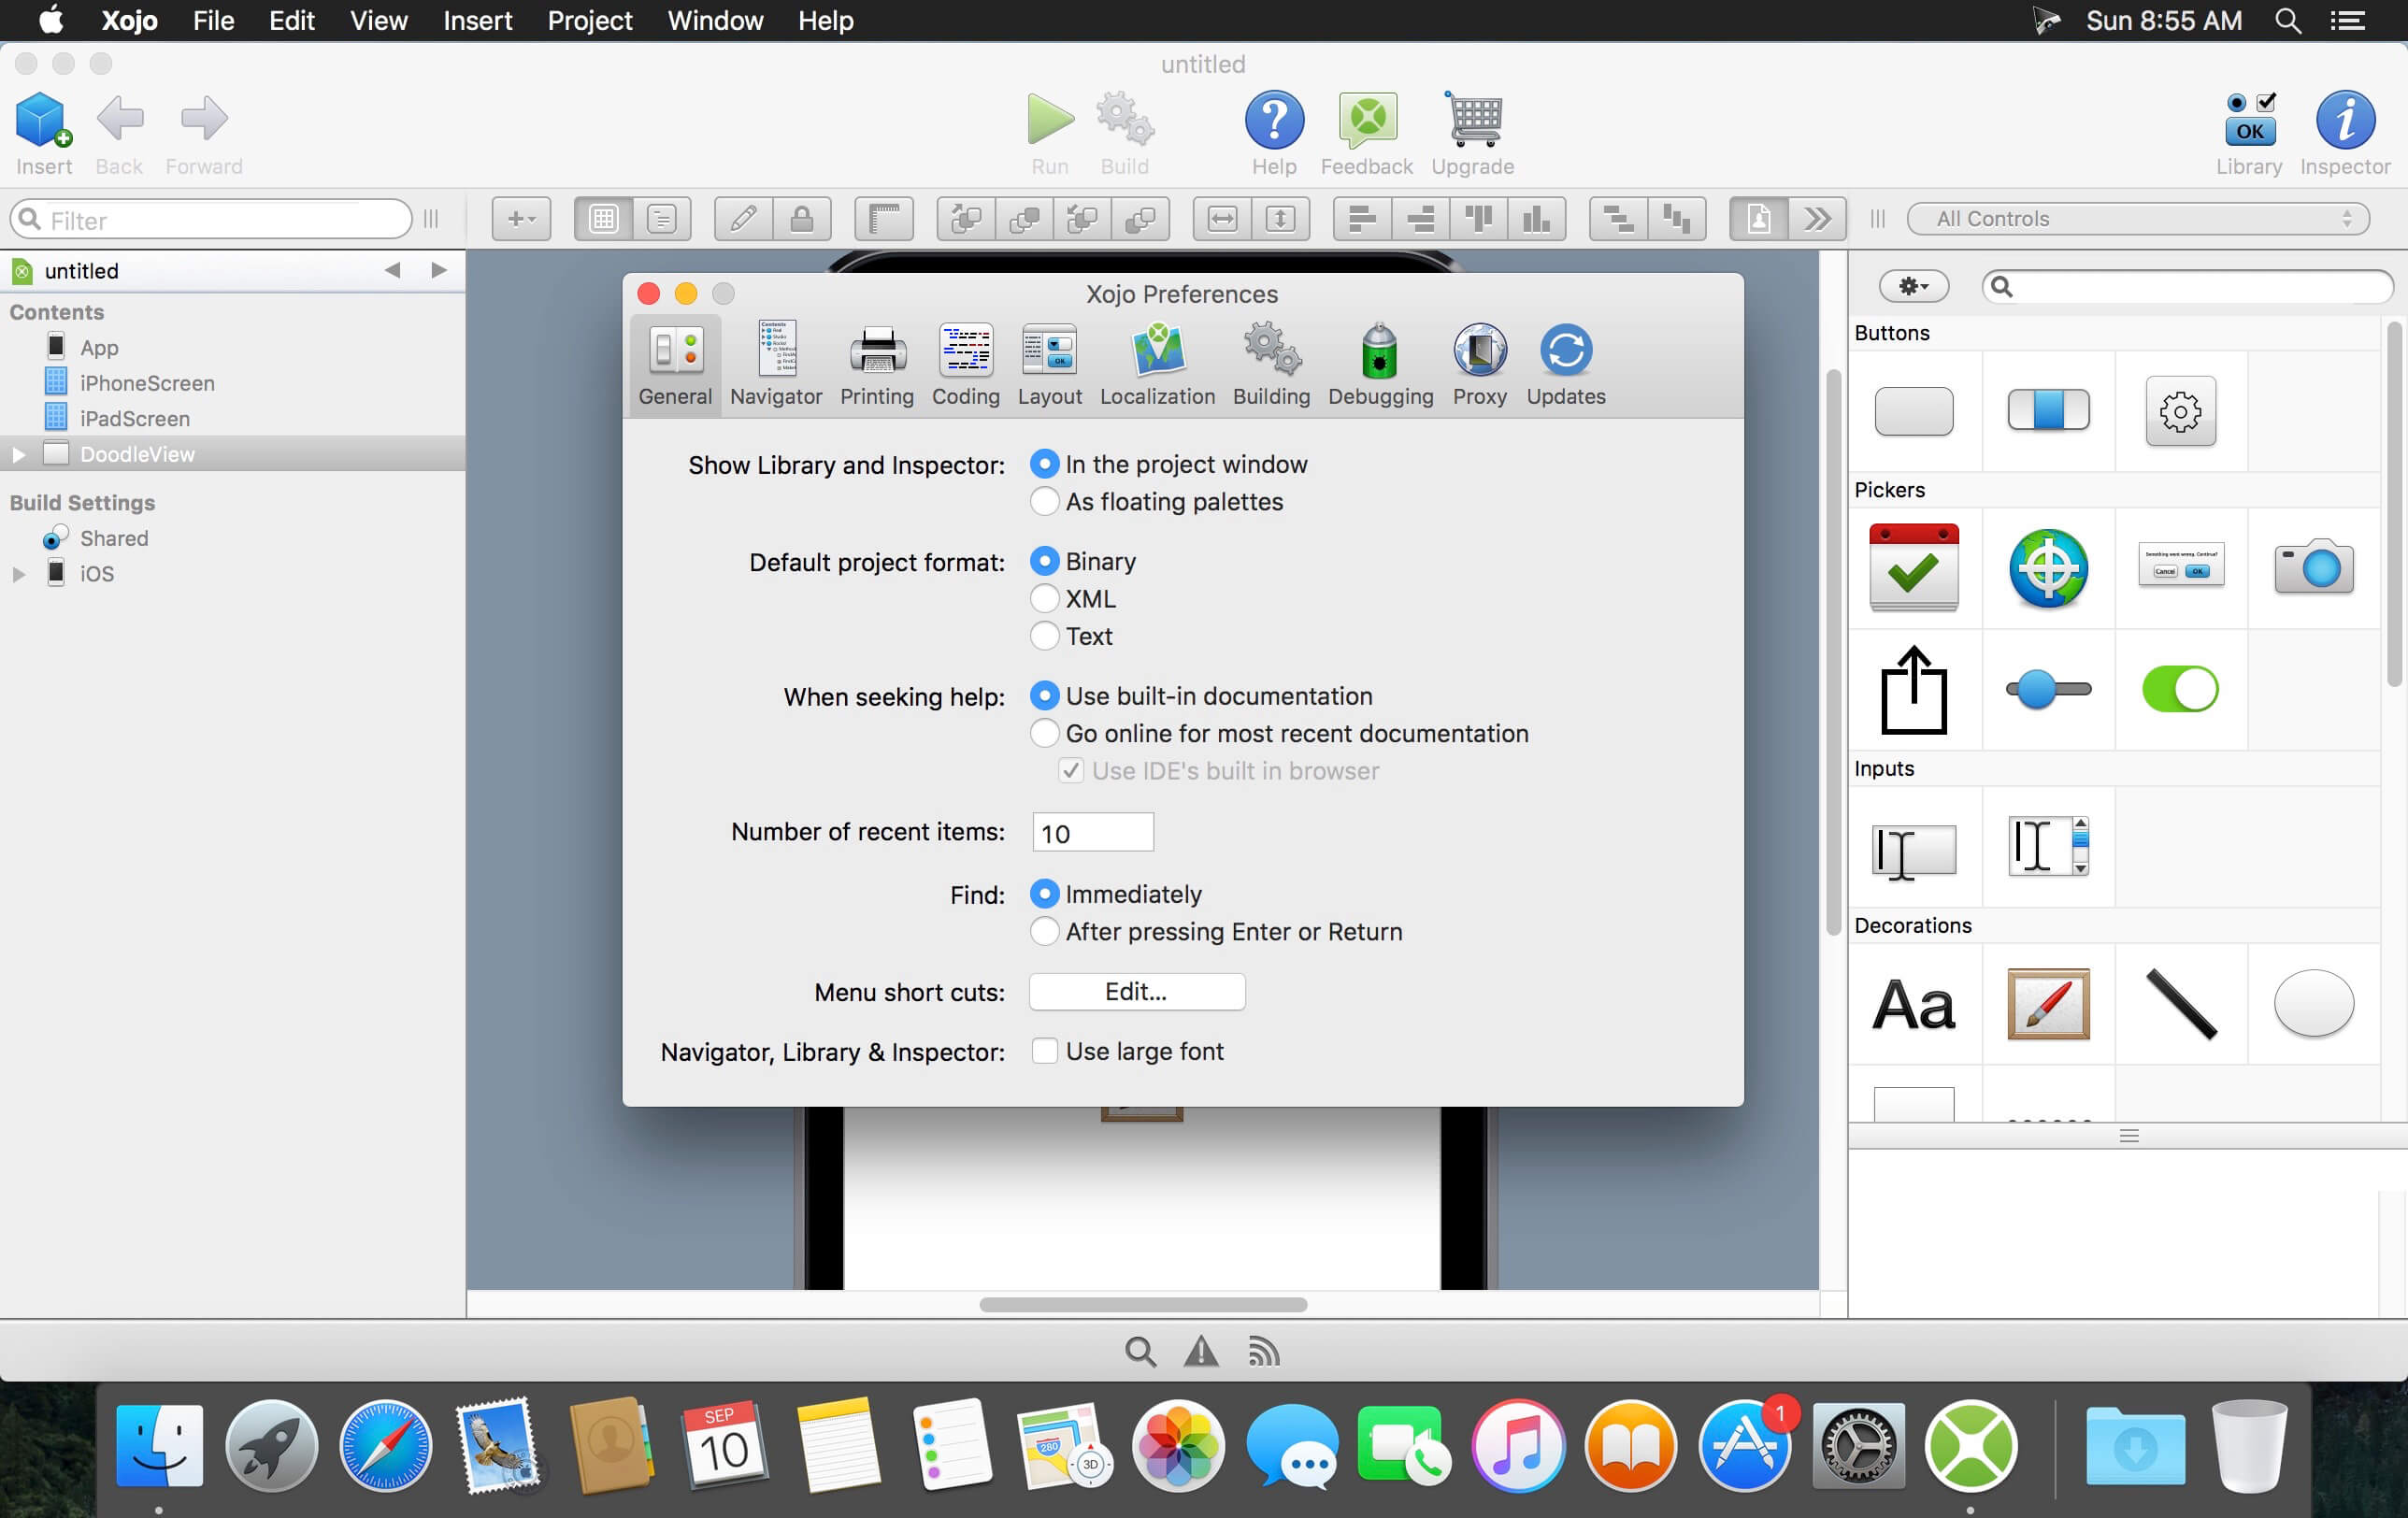Screen dimensions: 2408x1518
Task: Select the Label 'Aa' decoration control
Action: point(1913,1004)
